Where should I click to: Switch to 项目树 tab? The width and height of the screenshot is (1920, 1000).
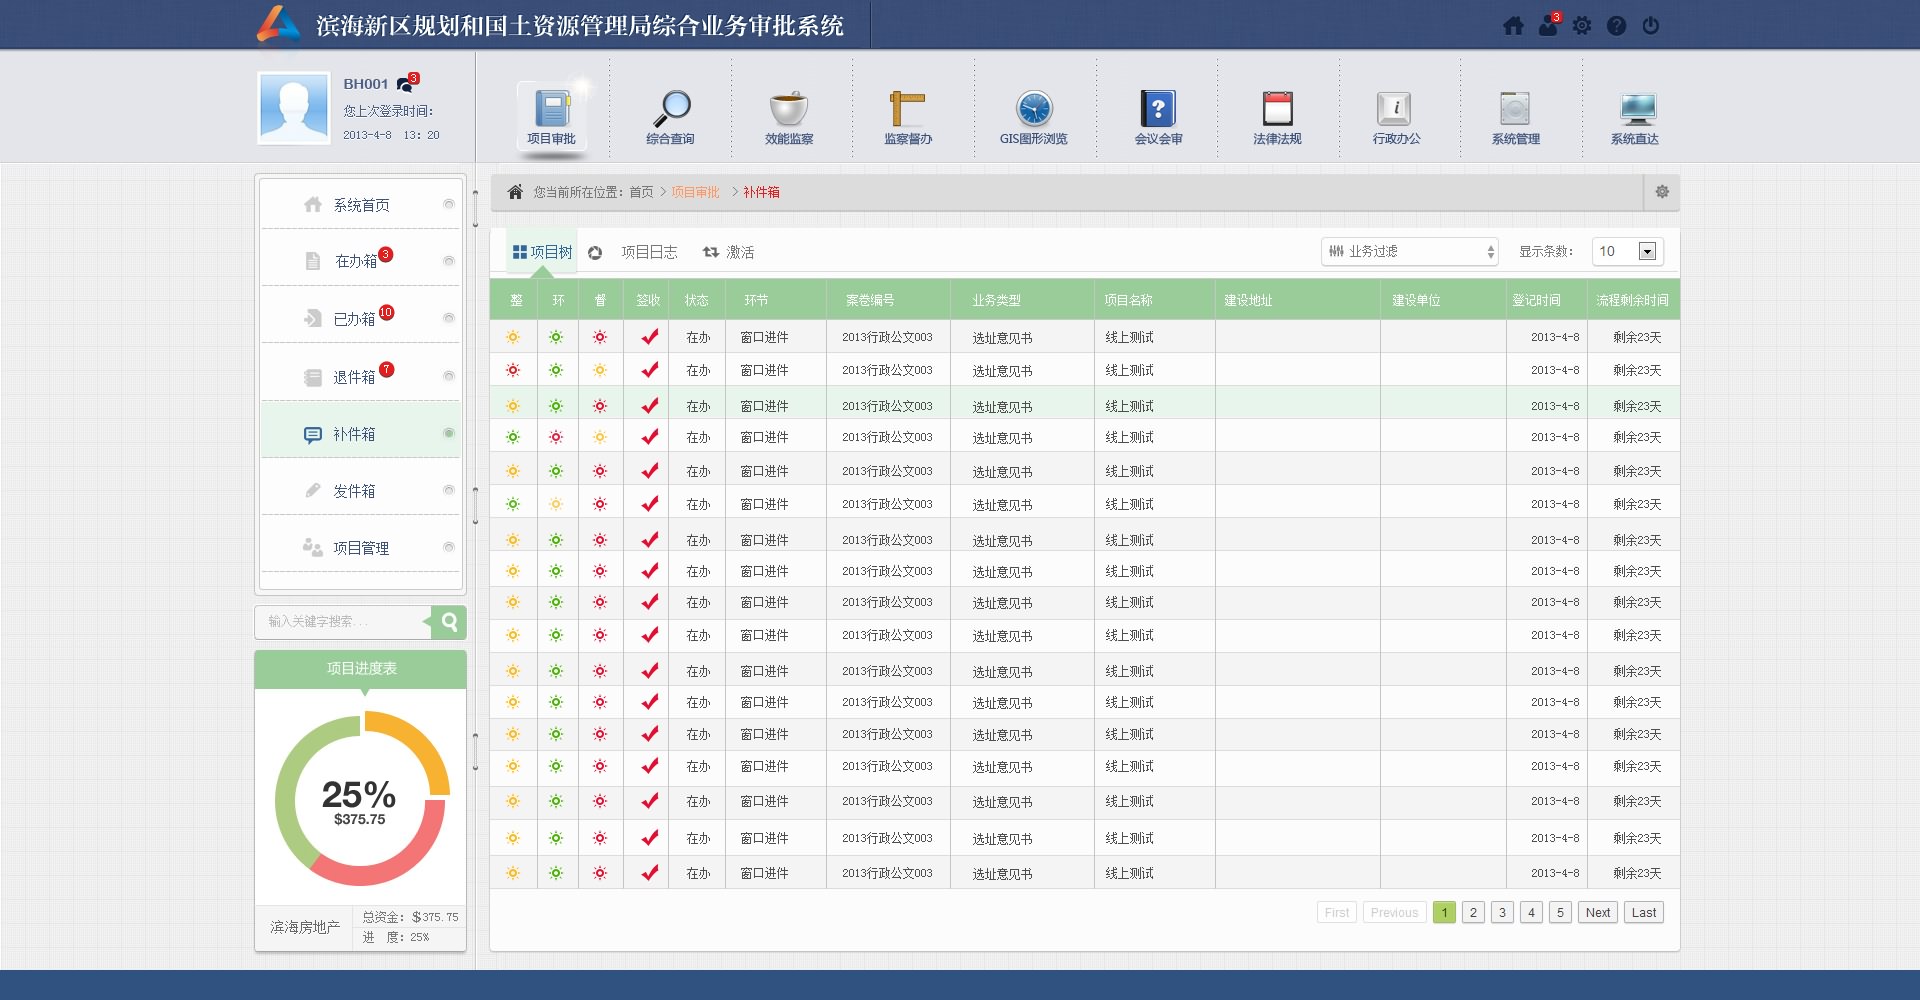click(x=542, y=252)
